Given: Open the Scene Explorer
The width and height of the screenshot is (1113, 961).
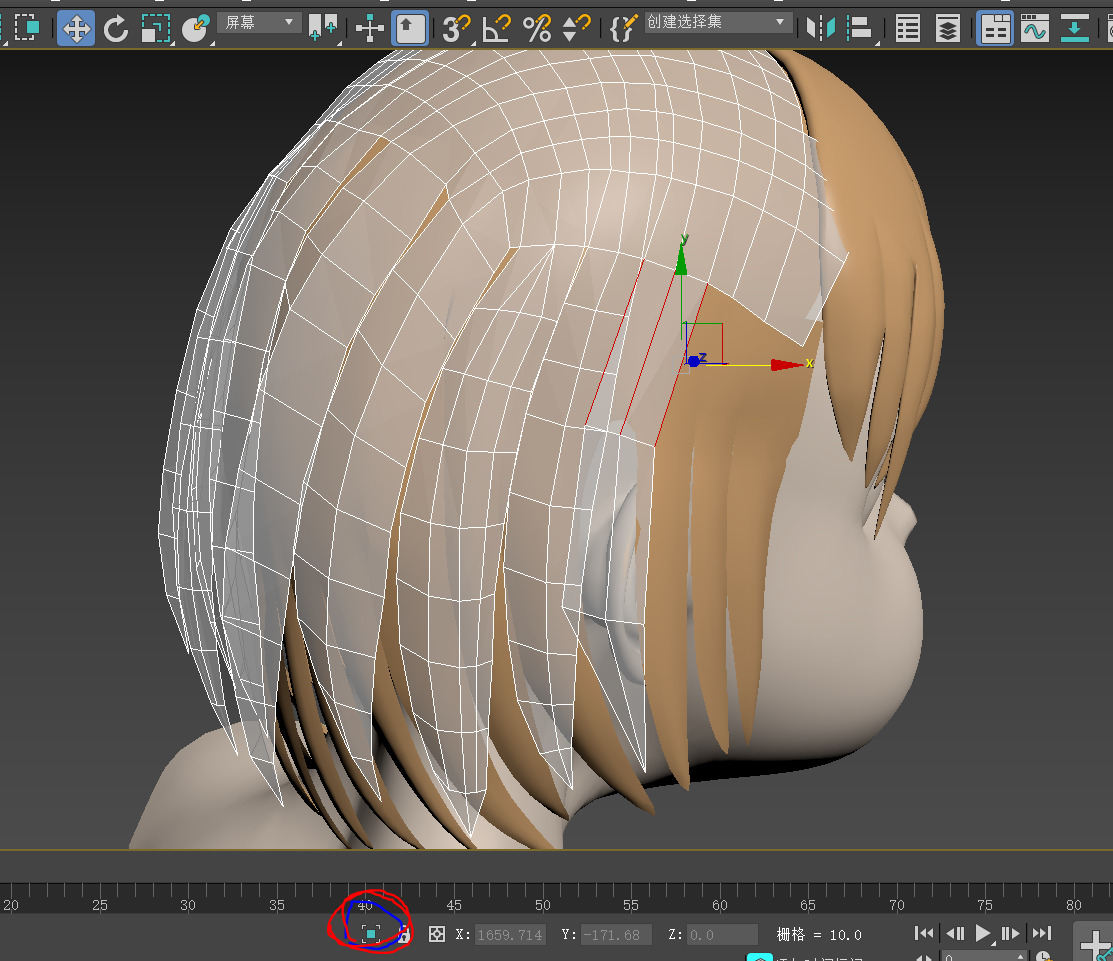Looking at the screenshot, I should (906, 28).
